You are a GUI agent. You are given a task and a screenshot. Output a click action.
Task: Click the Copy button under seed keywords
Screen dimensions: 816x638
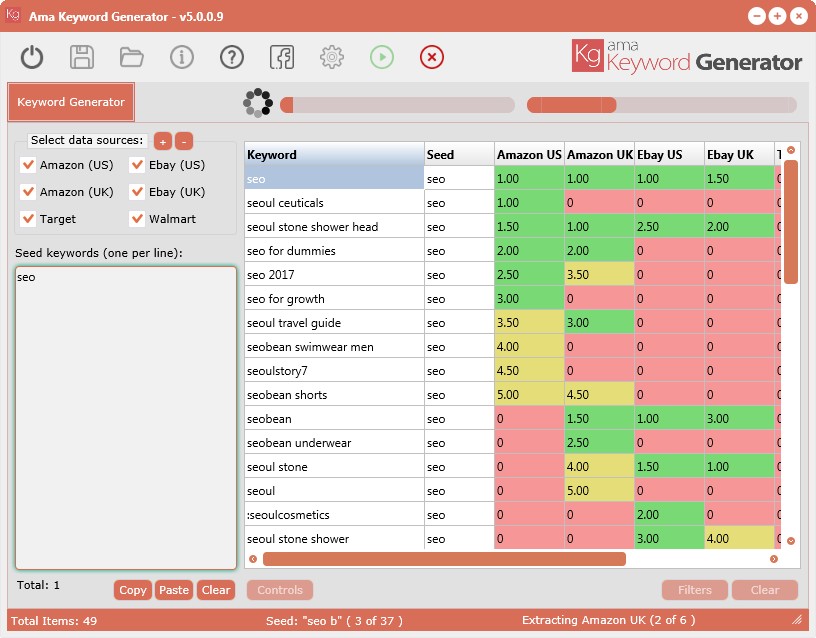[133, 590]
